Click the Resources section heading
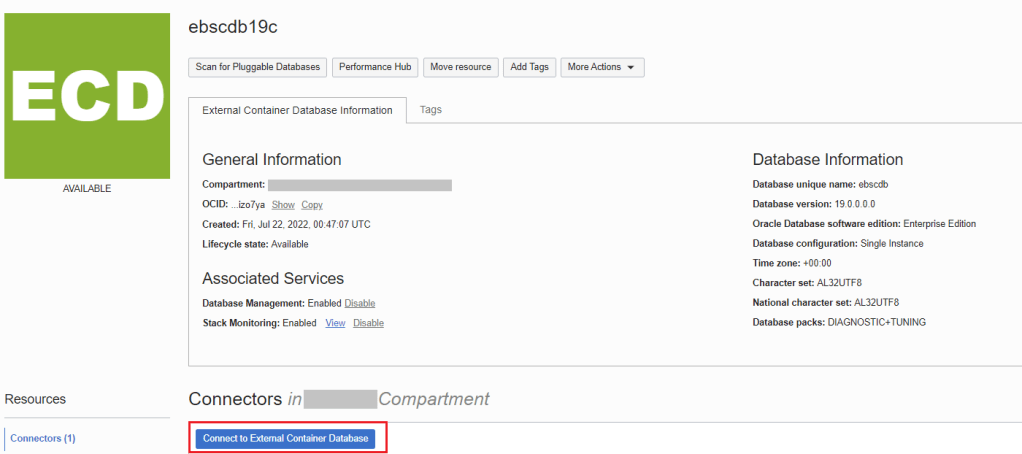The width and height of the screenshot is (1022, 454). tap(36, 399)
